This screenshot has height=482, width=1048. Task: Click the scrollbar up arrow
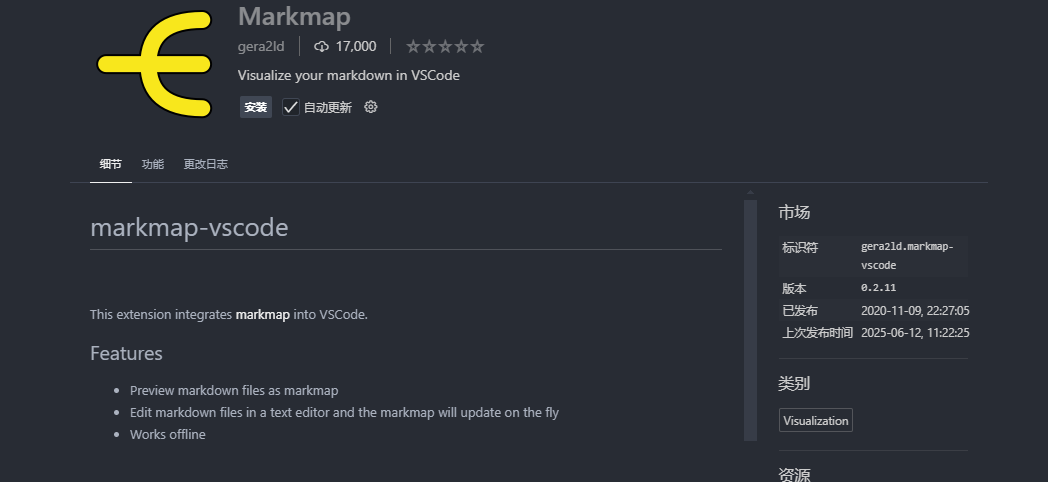tap(751, 194)
